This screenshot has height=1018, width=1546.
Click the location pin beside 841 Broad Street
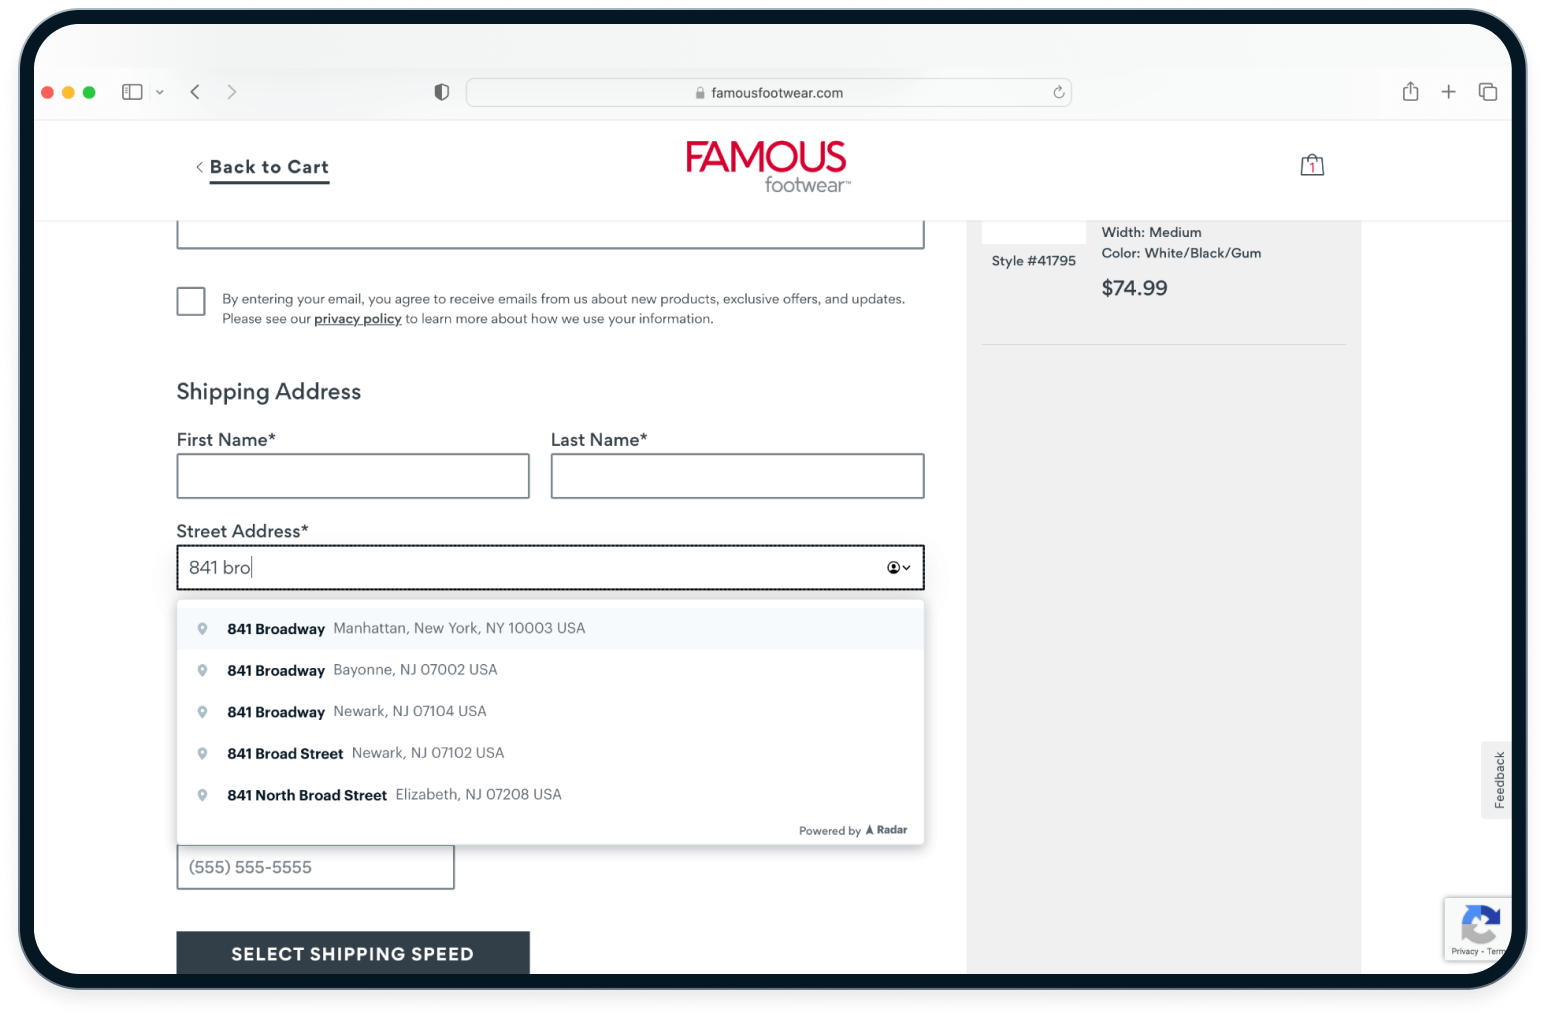click(x=203, y=753)
